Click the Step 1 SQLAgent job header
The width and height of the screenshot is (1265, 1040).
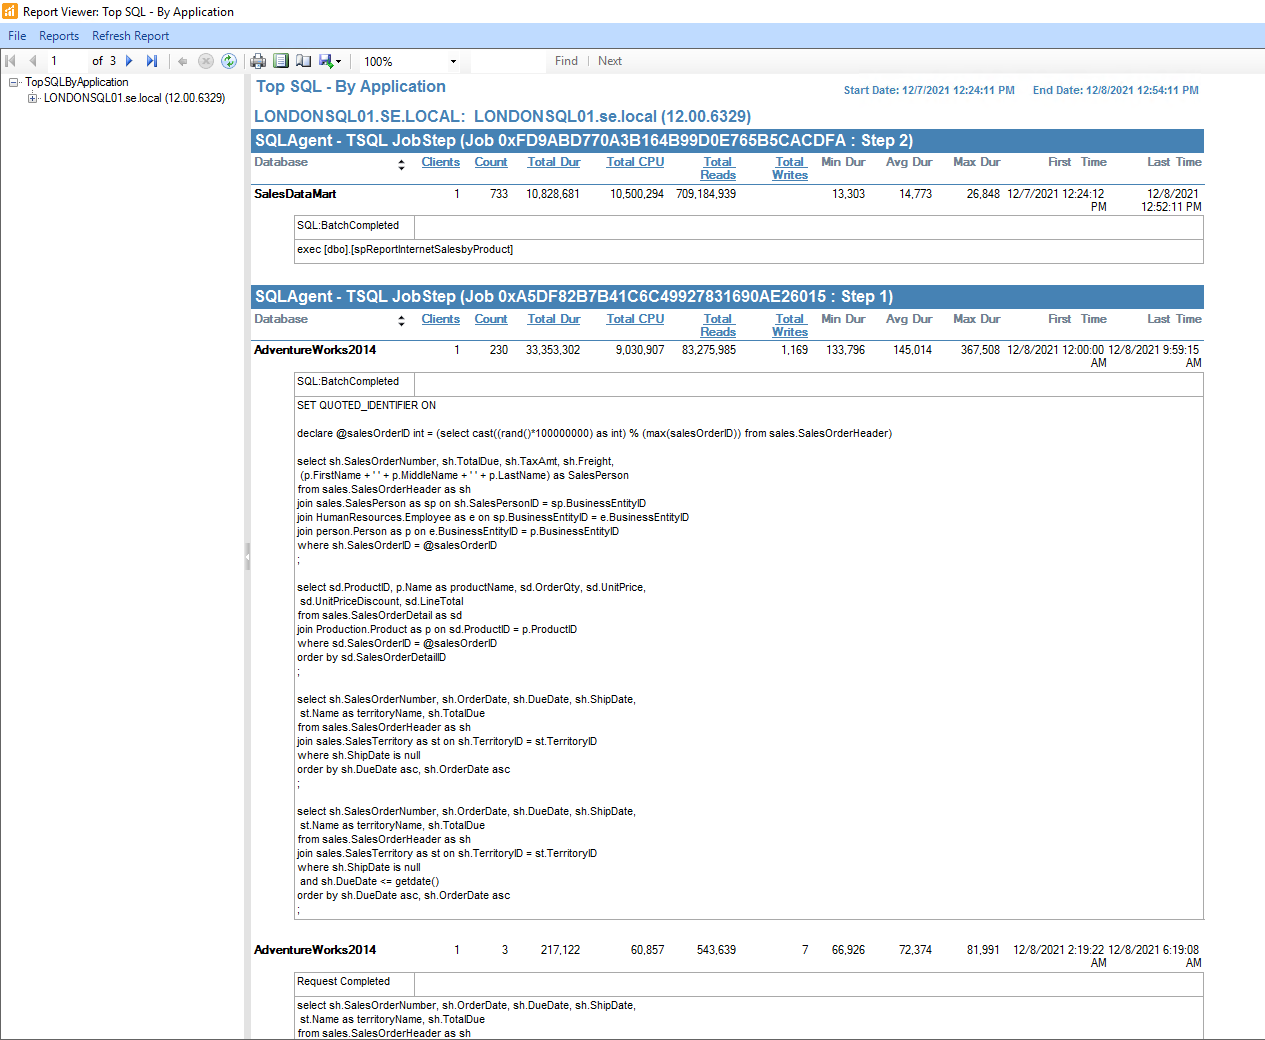tap(727, 296)
